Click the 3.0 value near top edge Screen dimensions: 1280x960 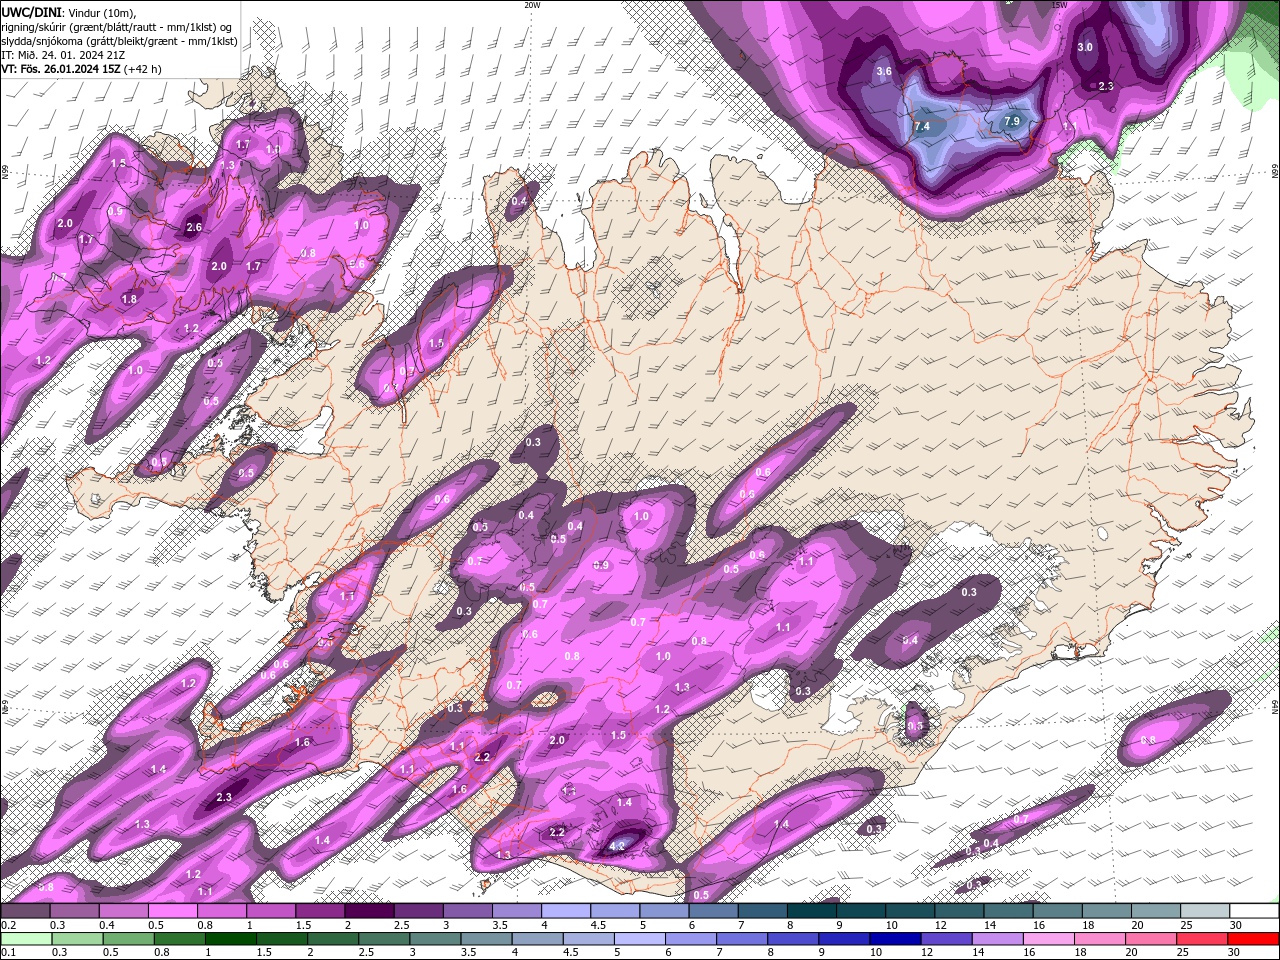pyautogui.click(x=1085, y=47)
